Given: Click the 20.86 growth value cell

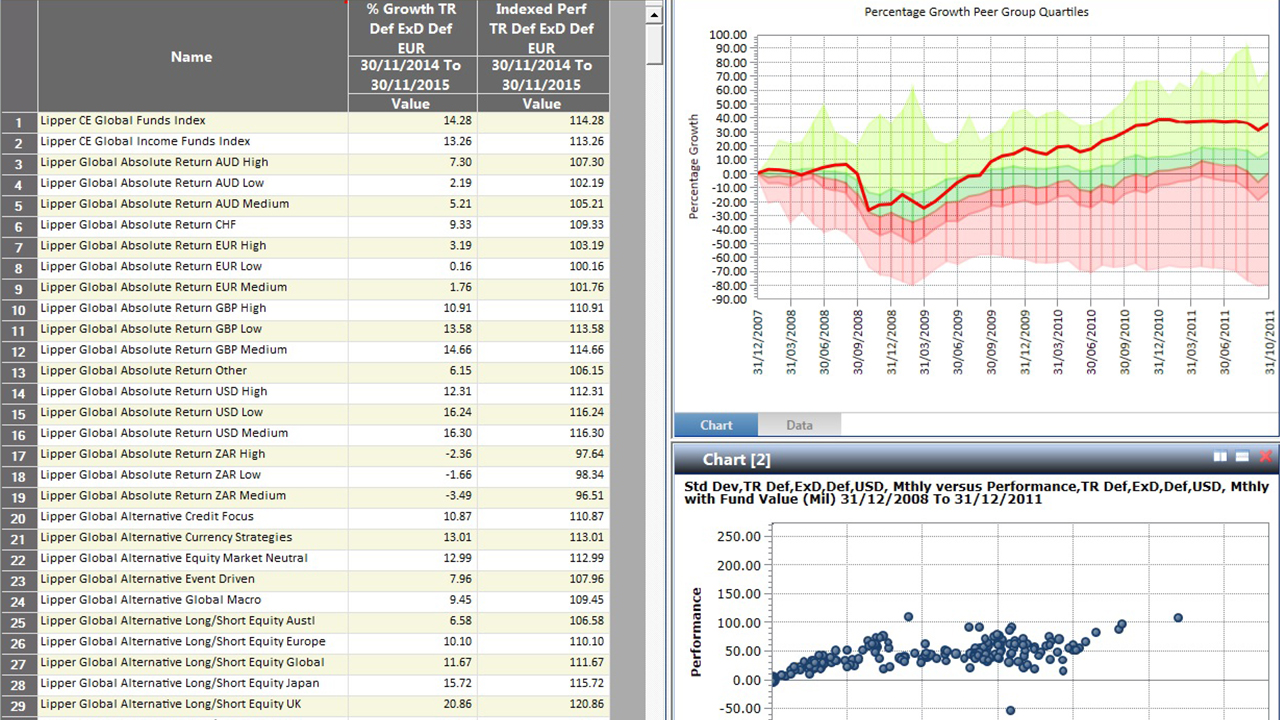Looking at the screenshot, I should pos(412,704).
